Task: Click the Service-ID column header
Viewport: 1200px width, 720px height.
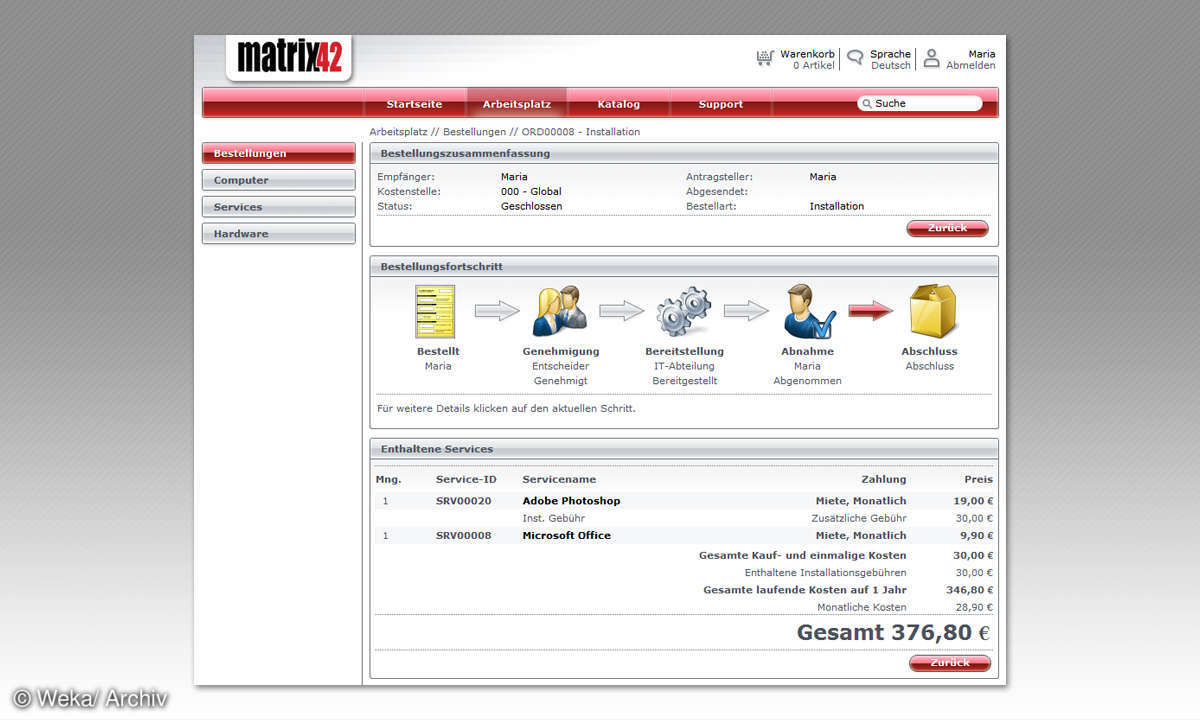Action: click(466, 479)
